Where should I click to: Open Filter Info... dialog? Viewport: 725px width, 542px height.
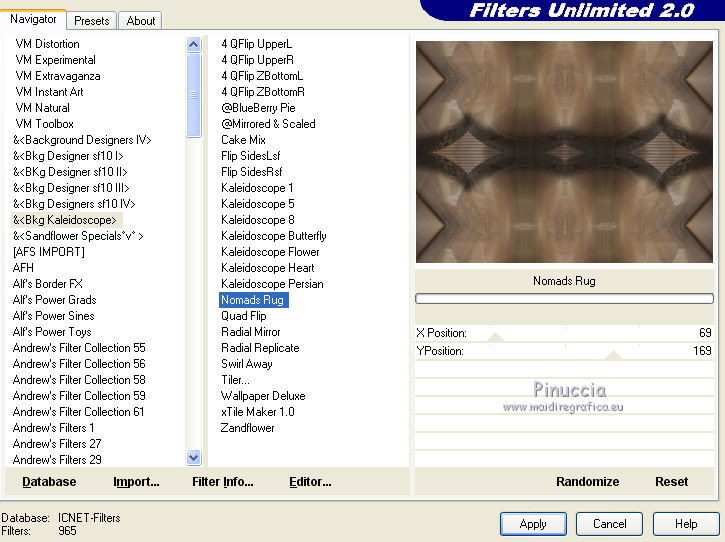point(222,482)
